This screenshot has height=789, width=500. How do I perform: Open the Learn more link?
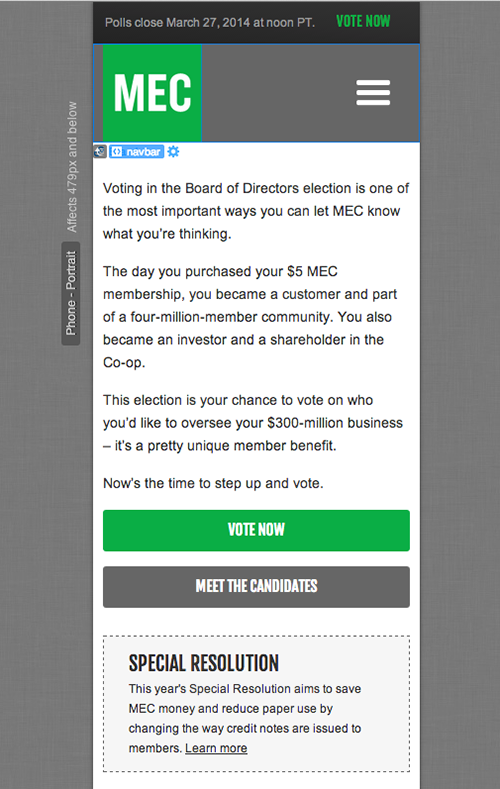tap(216, 748)
